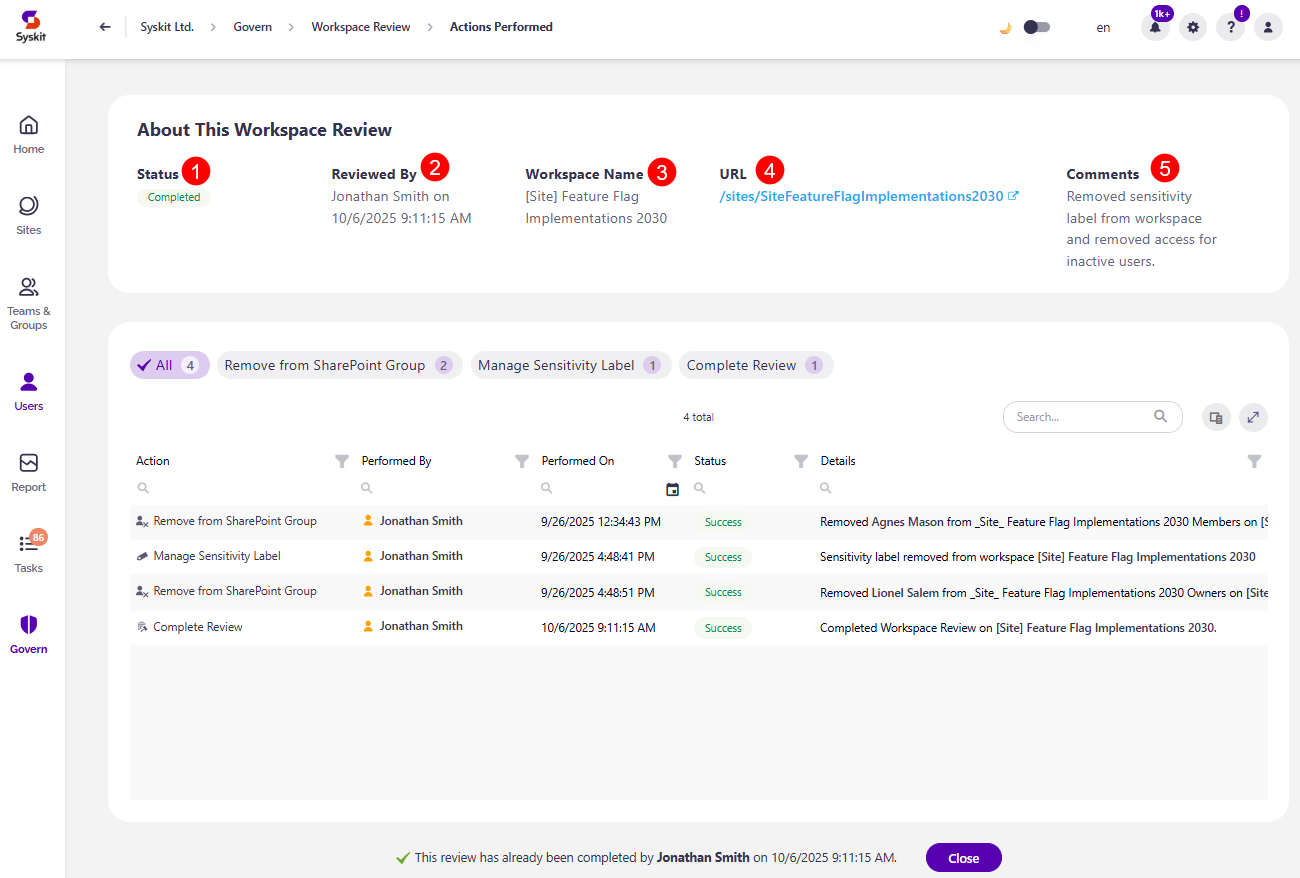Switch to Remove from SharePoint Group filter
This screenshot has height=878, width=1300.
[x=339, y=365]
